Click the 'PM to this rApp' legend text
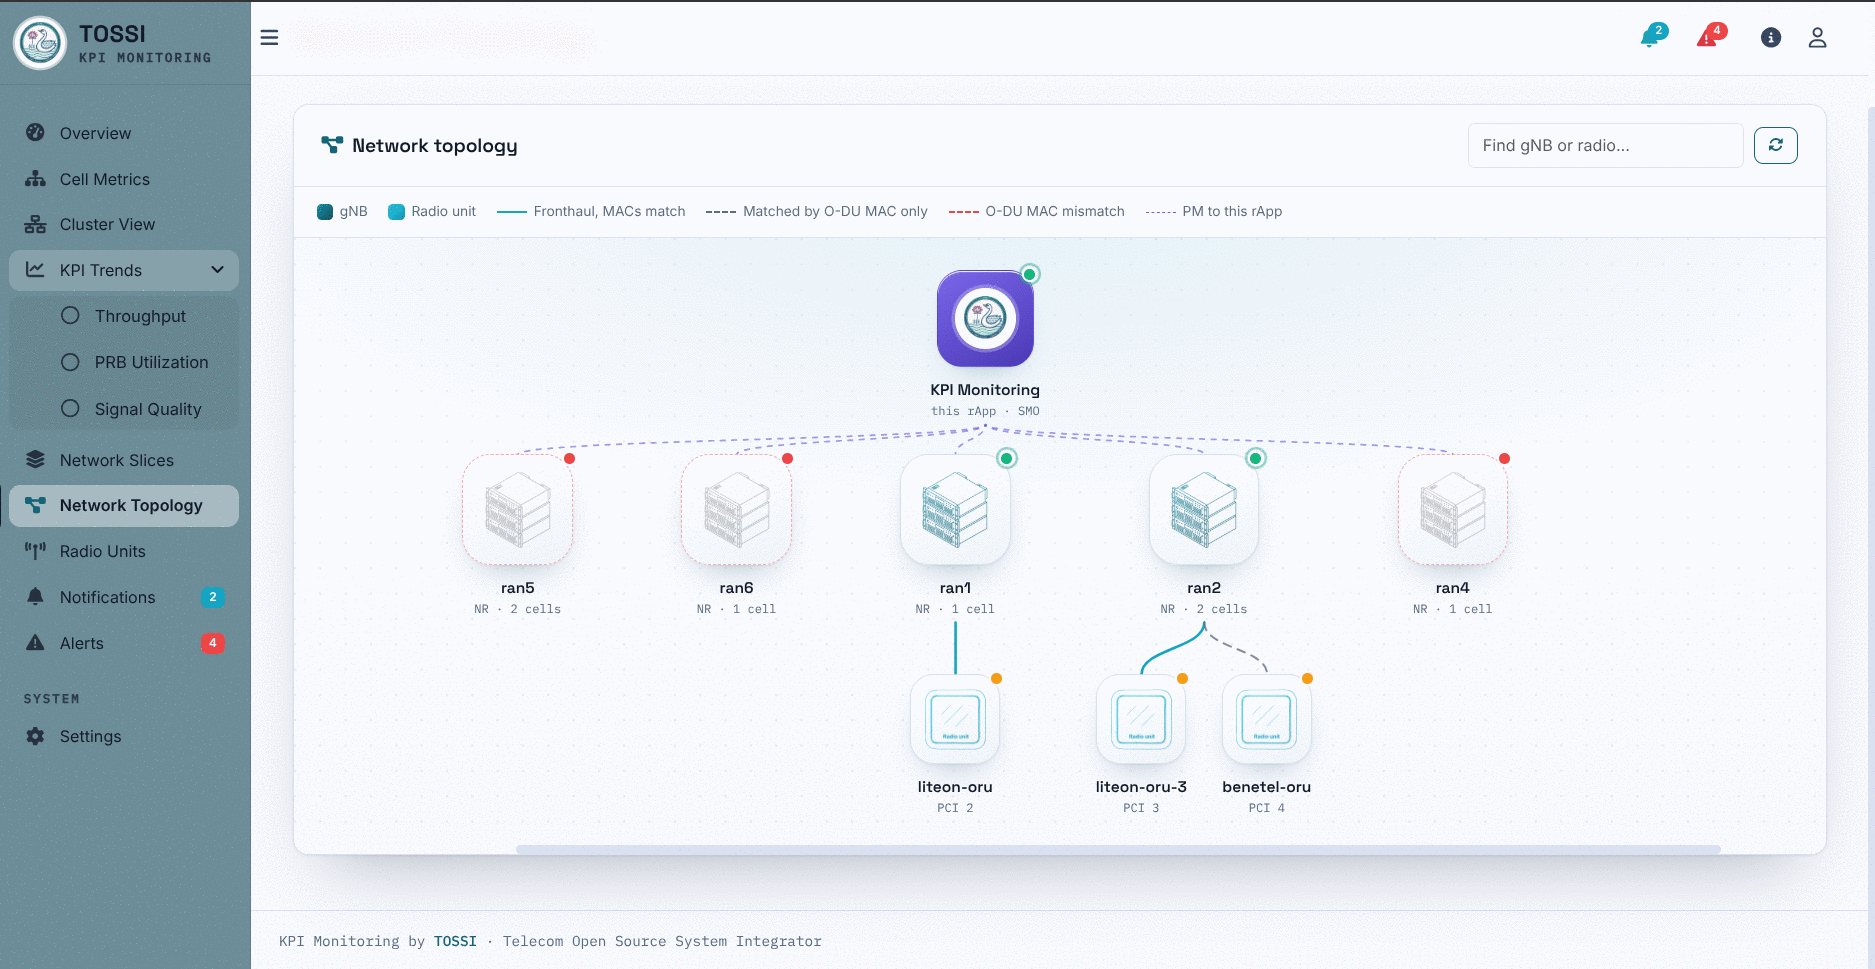 (1232, 212)
